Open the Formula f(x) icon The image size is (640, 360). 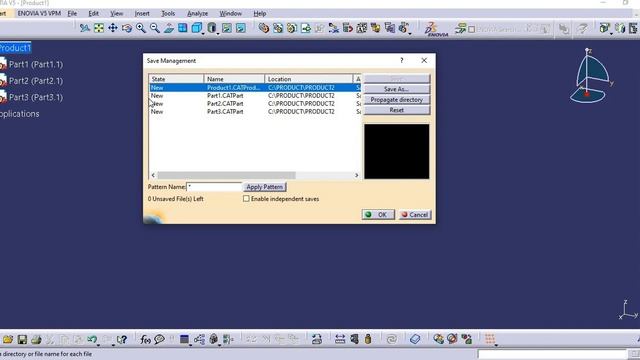tap(145, 339)
